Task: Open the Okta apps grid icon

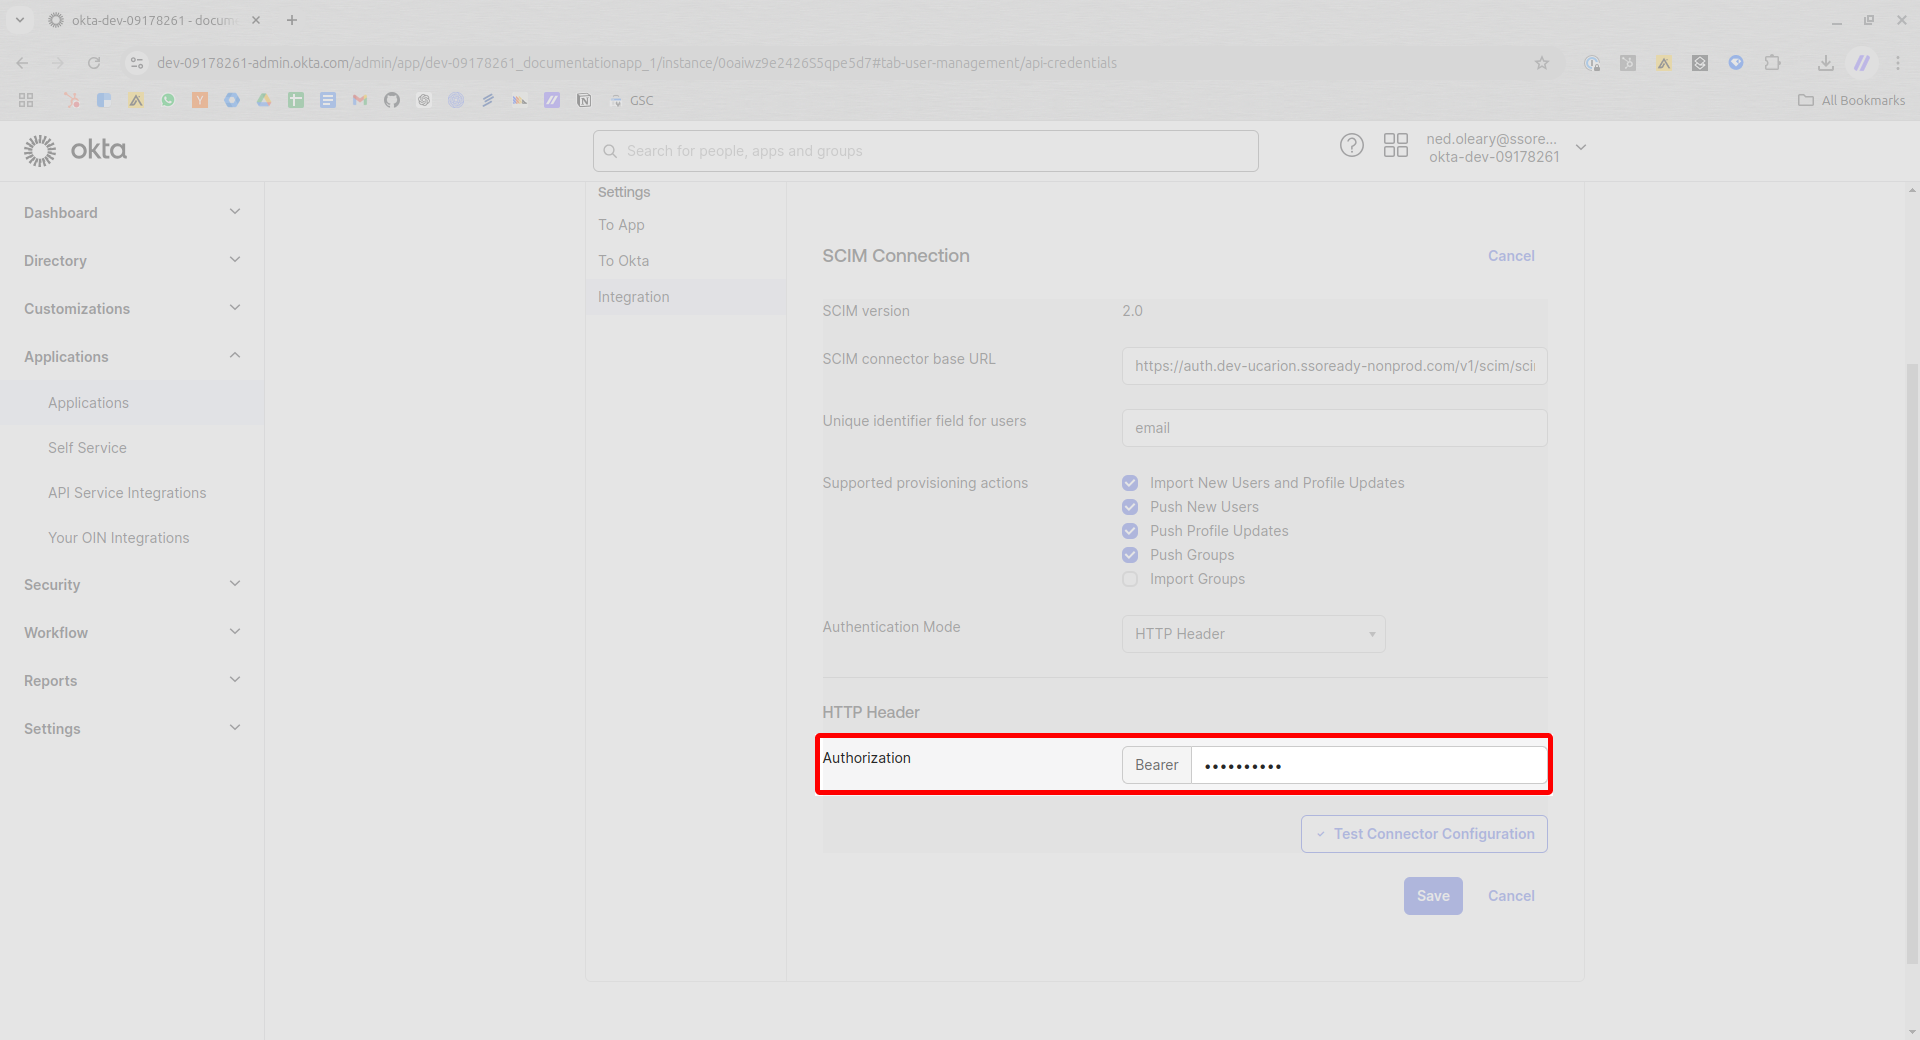Action: tap(1395, 146)
